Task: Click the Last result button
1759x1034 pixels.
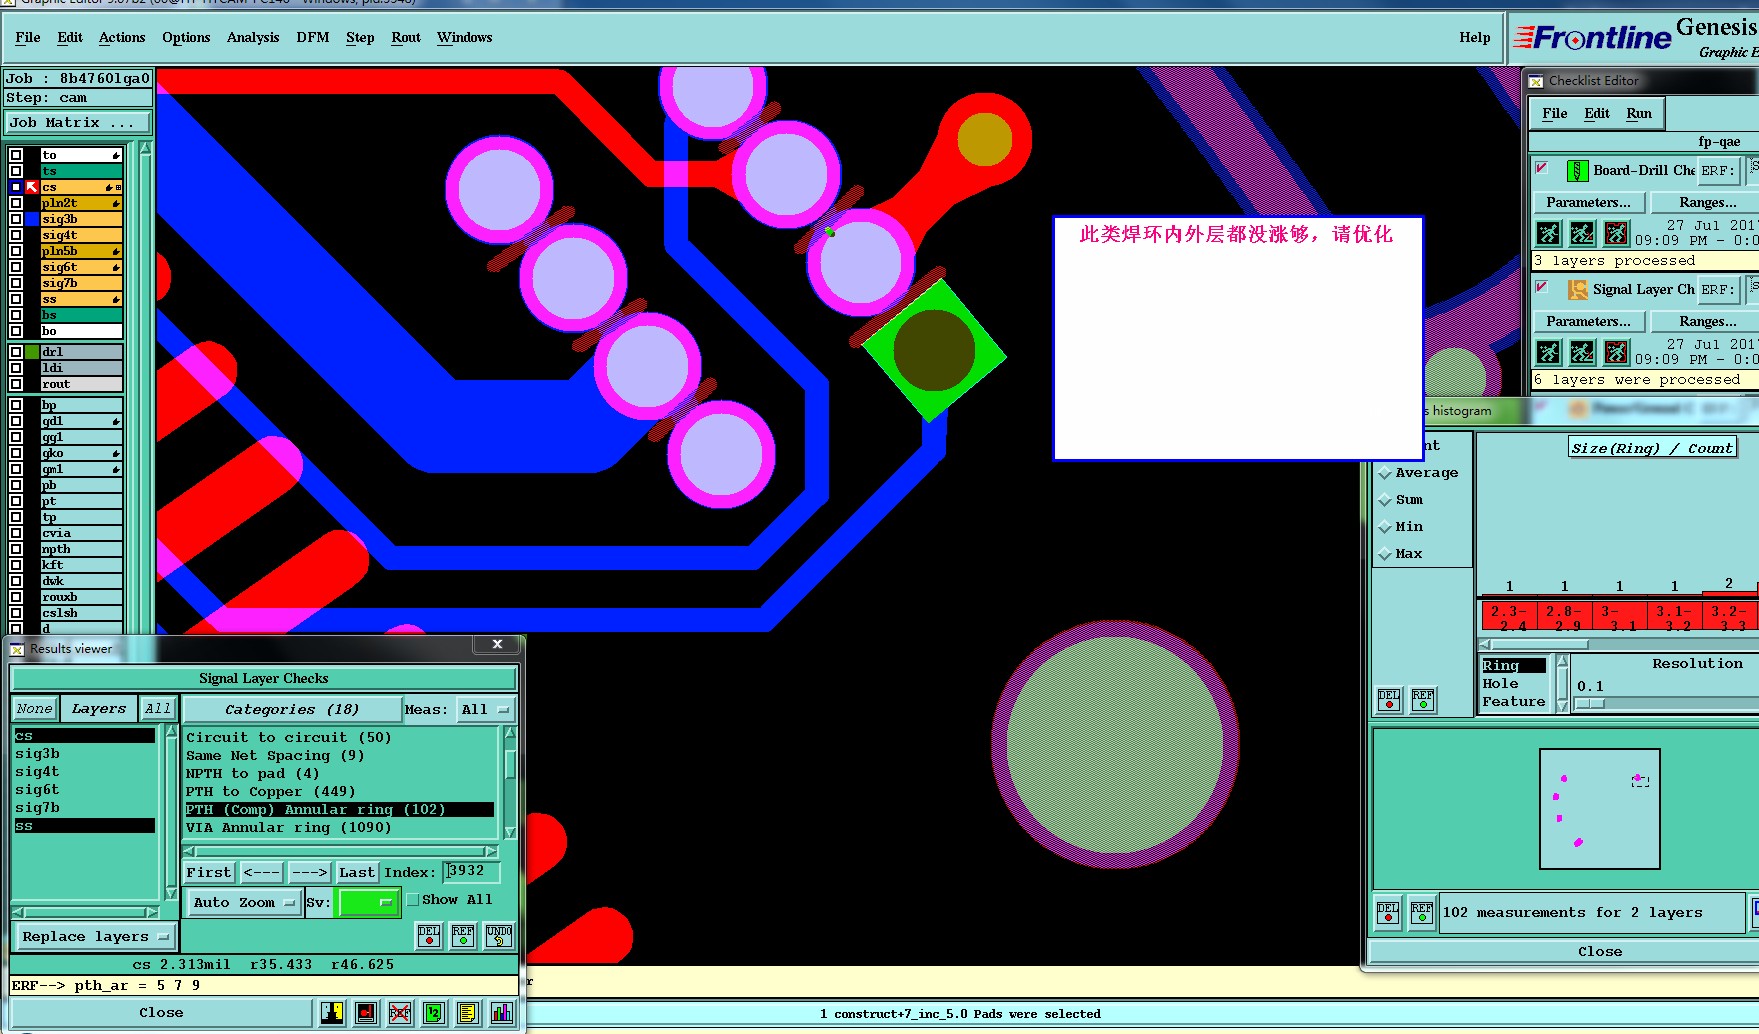Action: (357, 873)
